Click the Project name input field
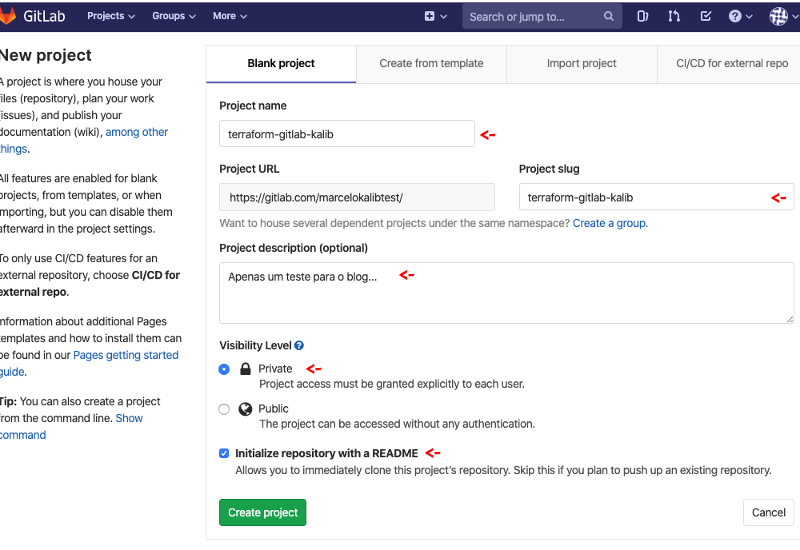This screenshot has height=550, width=800. point(347,134)
